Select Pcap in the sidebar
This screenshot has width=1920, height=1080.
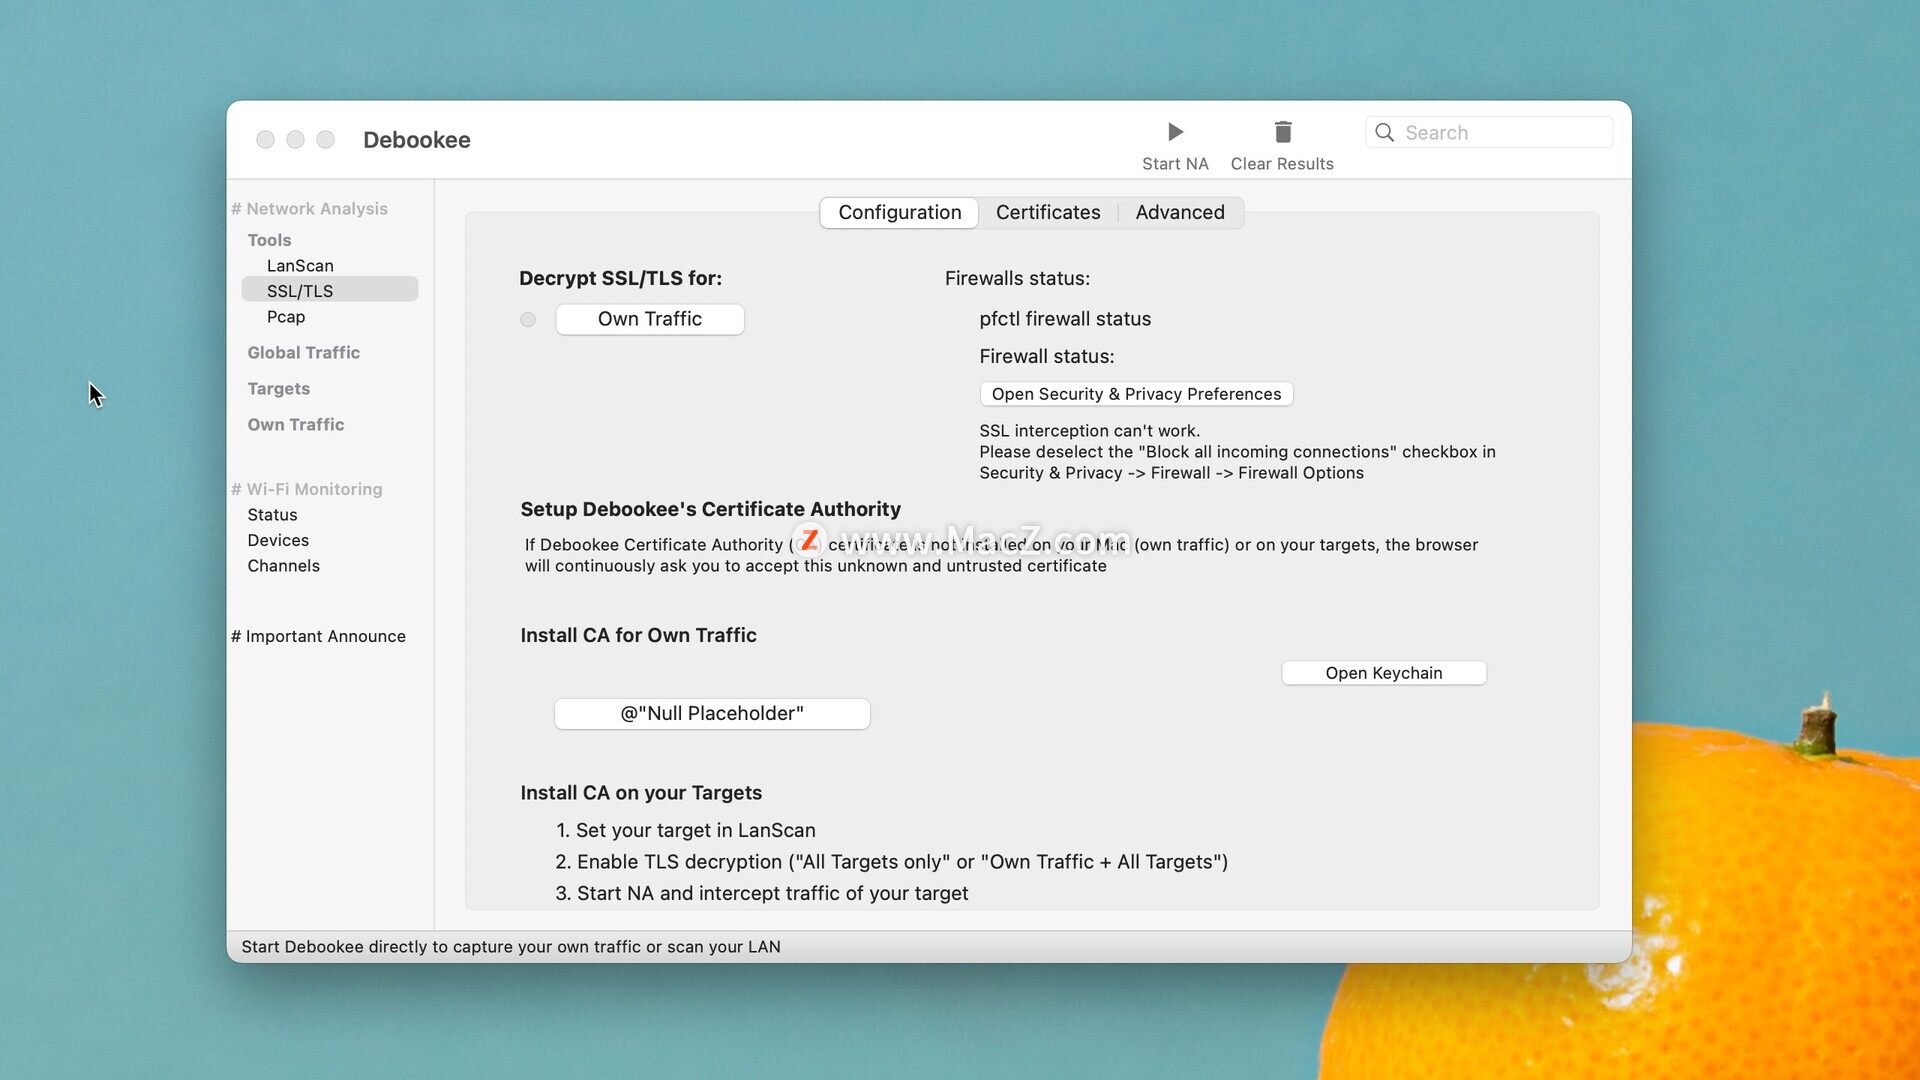[286, 317]
